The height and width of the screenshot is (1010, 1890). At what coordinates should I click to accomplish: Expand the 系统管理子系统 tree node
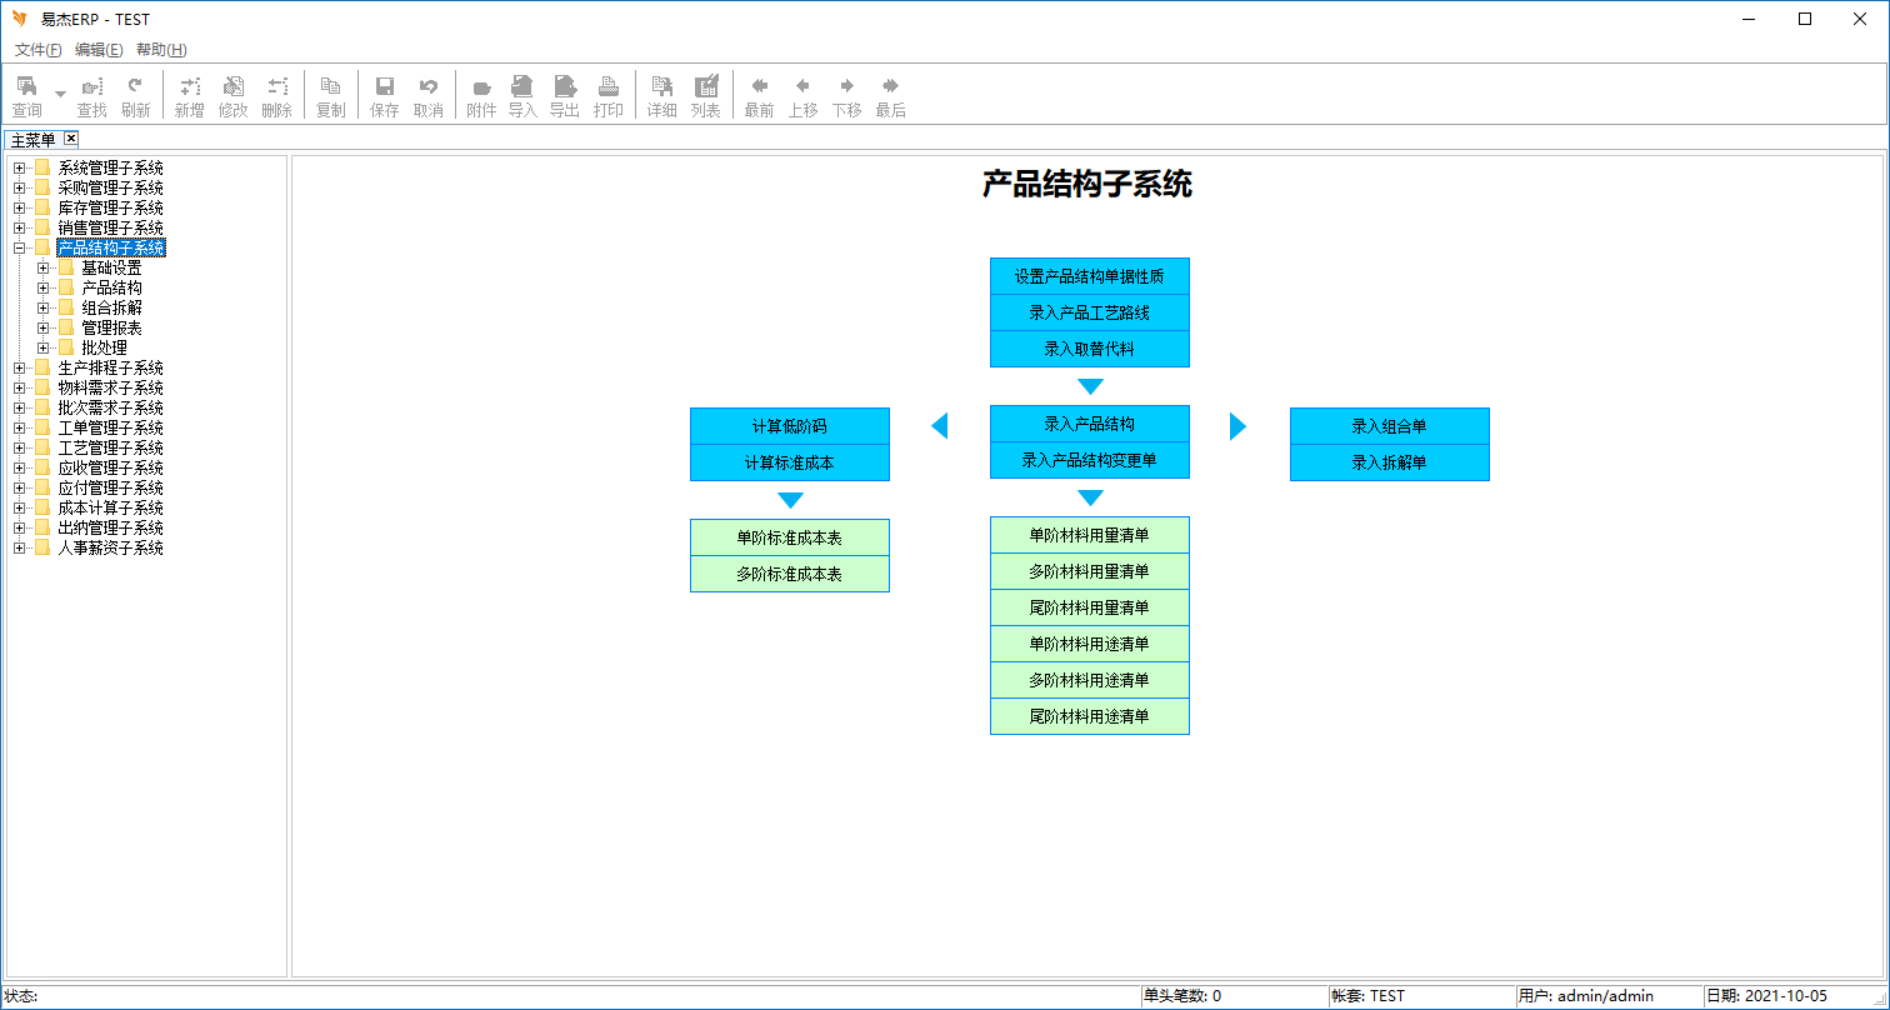(19, 168)
